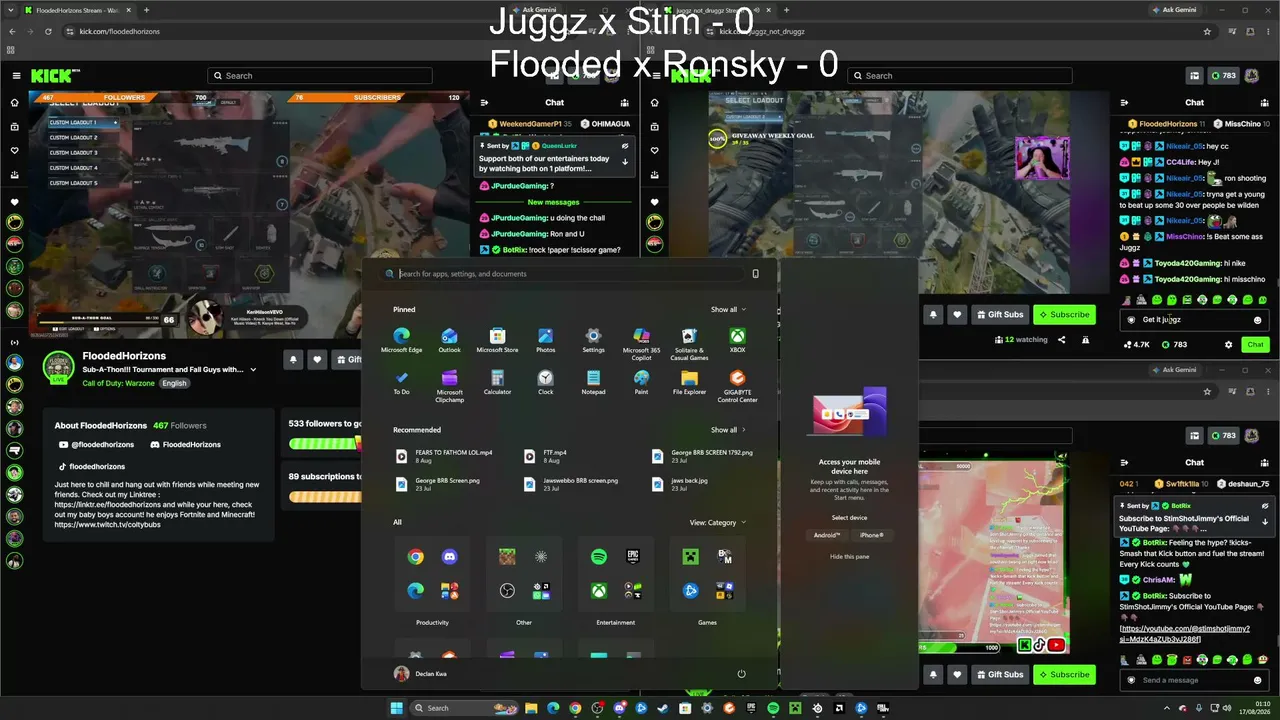Expand Show all for Recommended files
The image size is (1280, 720).
(x=728, y=430)
